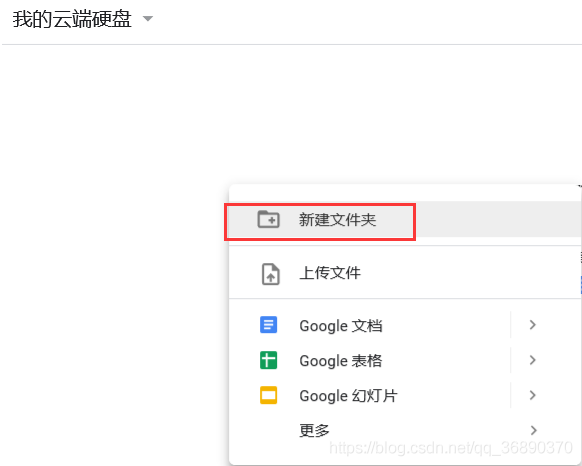Expand the 更多 submenu chevron
582x466 pixels.
(x=533, y=430)
